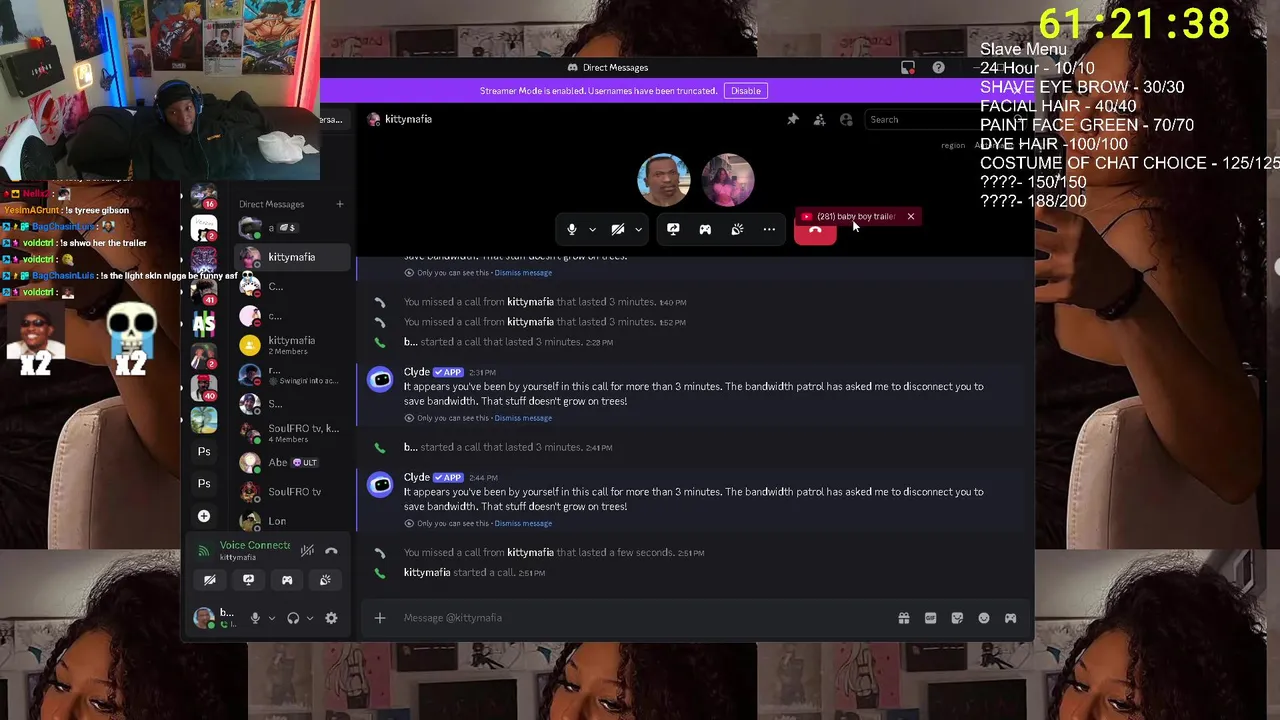Select the missed call entry at 1:52 PM

click(x=545, y=322)
